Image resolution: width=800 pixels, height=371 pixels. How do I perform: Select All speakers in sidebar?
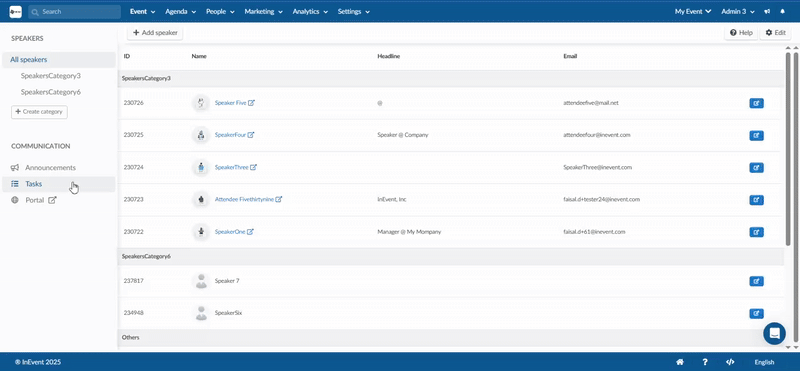pos(59,60)
